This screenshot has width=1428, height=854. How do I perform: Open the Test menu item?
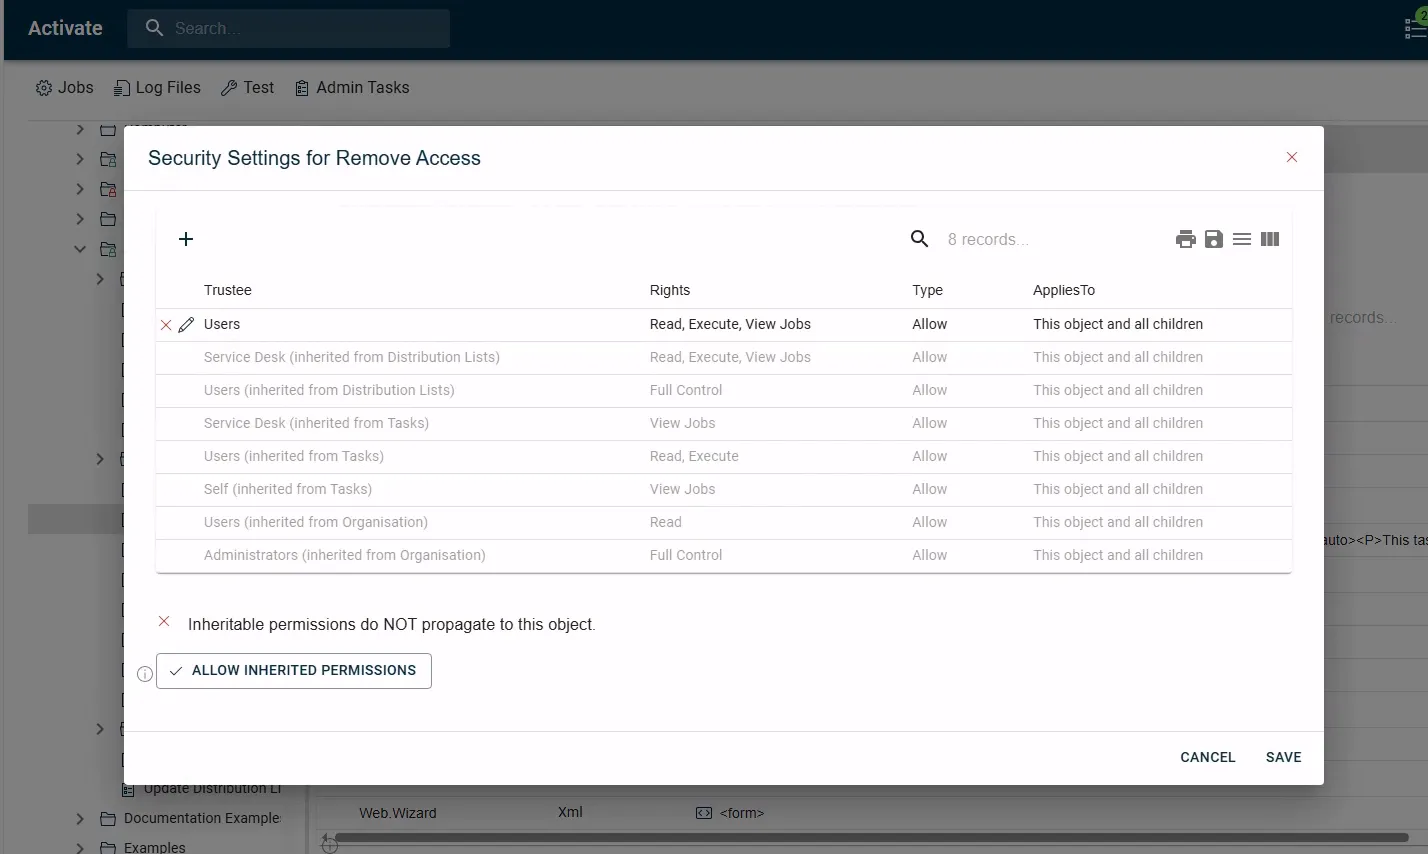point(247,88)
